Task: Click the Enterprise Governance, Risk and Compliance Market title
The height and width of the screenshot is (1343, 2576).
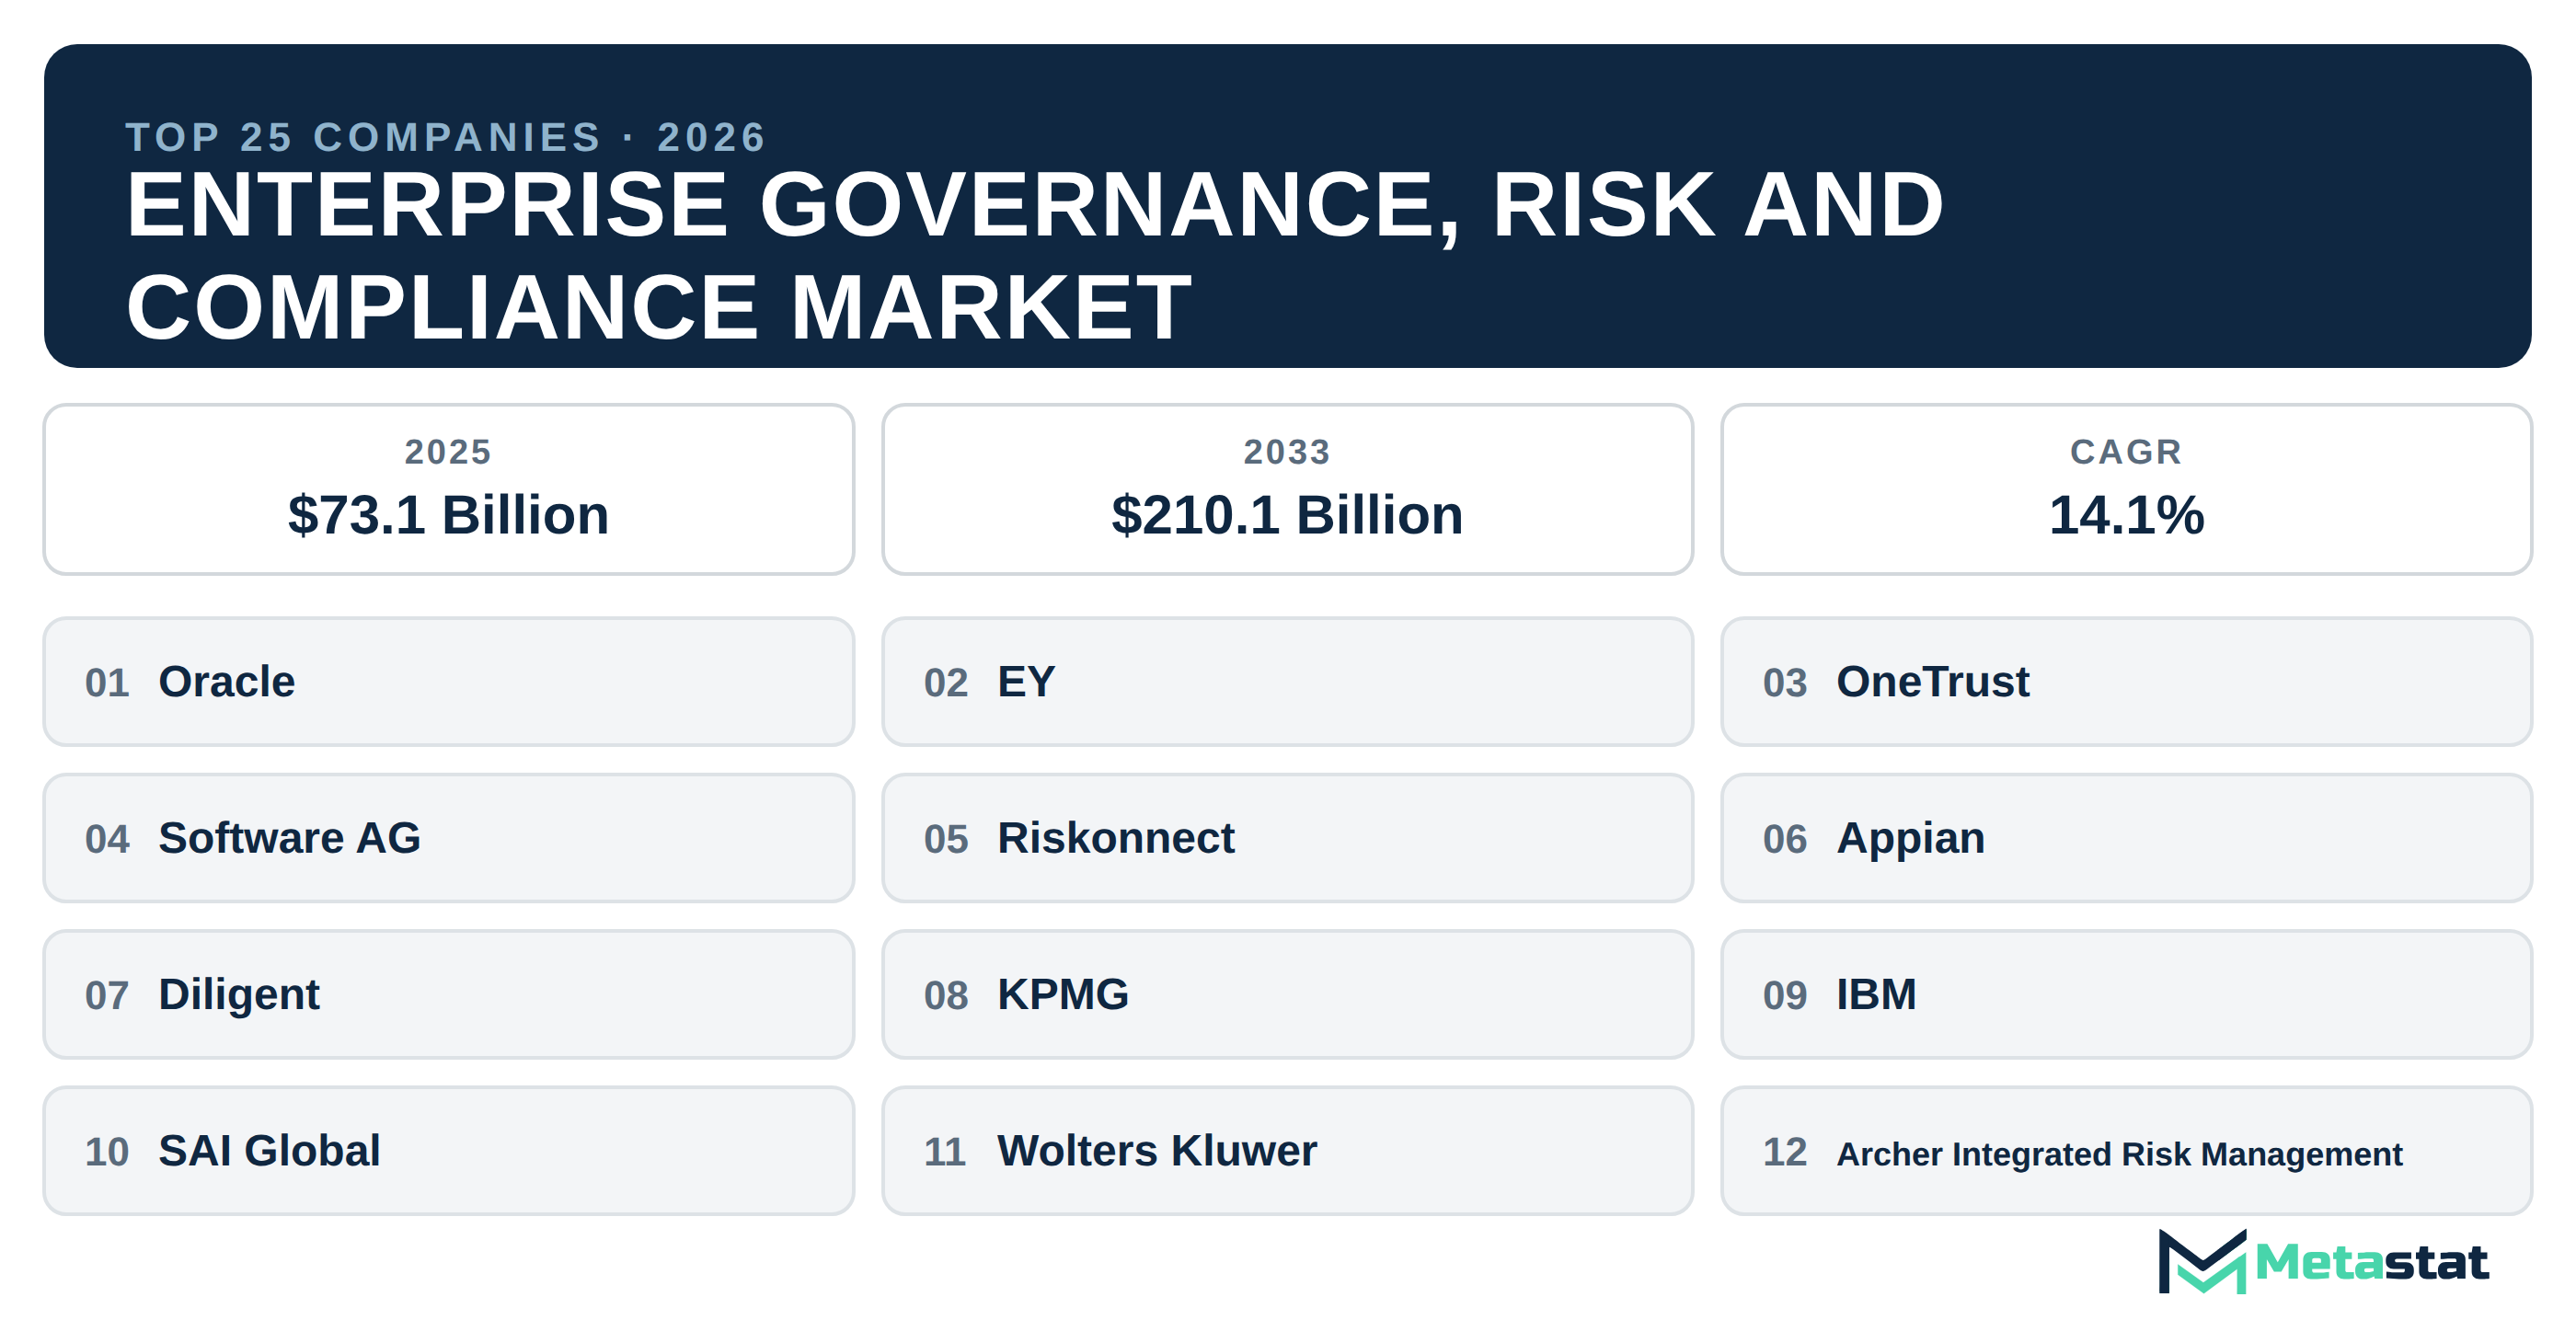Action: coord(1035,256)
